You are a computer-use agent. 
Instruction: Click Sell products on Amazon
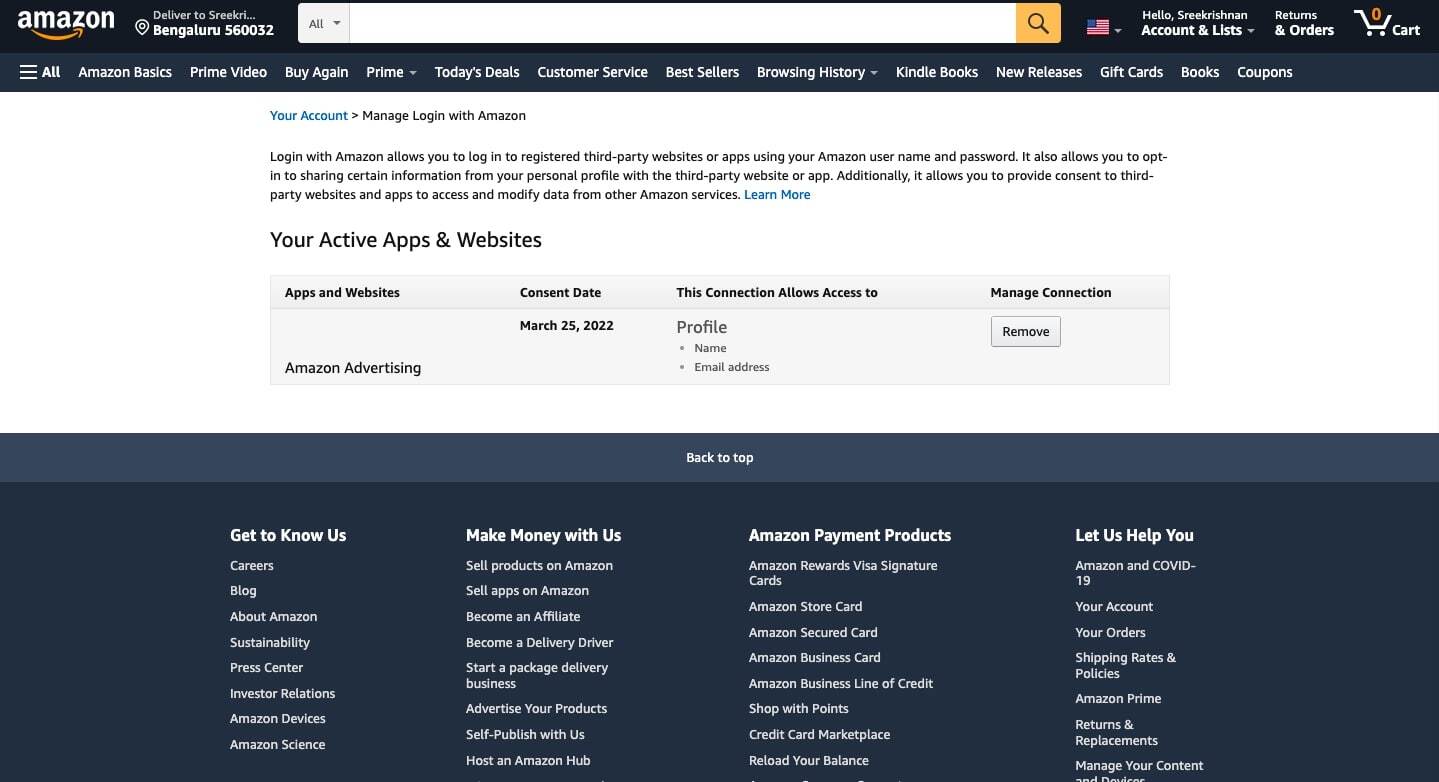[x=539, y=566]
